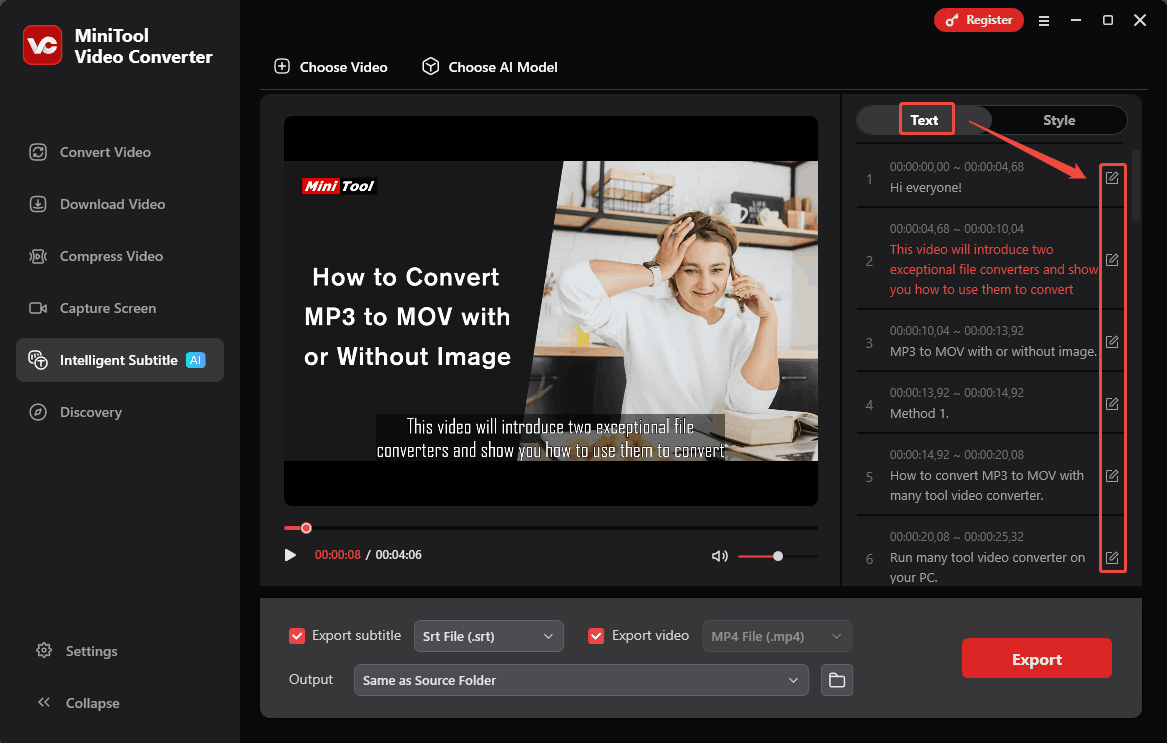Toggle Export video checkbox

pos(595,636)
